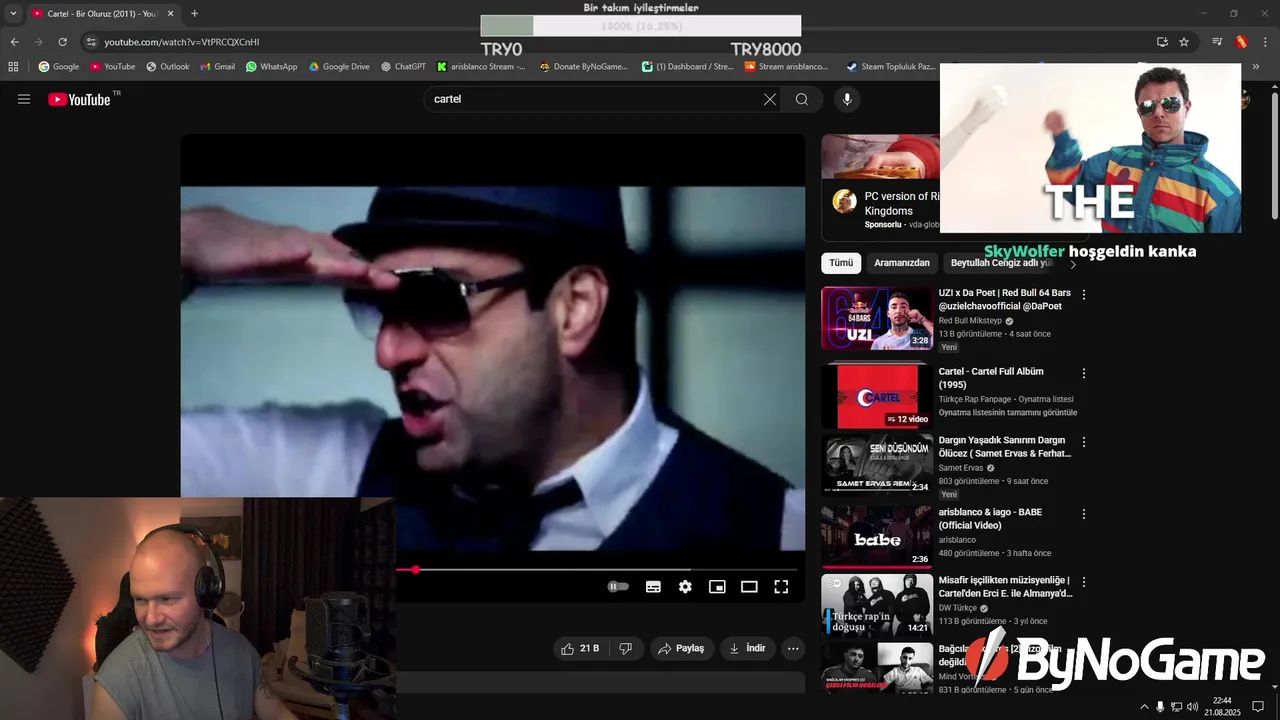Open options menu for Misafir işçilikten video

pos(1084,582)
